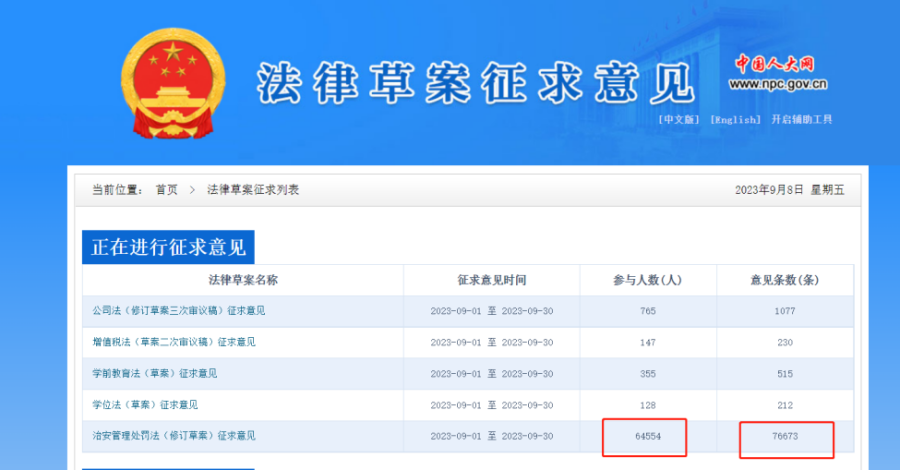Click participant count 64554 cell
This screenshot has height=470, width=900.
pyautogui.click(x=647, y=436)
